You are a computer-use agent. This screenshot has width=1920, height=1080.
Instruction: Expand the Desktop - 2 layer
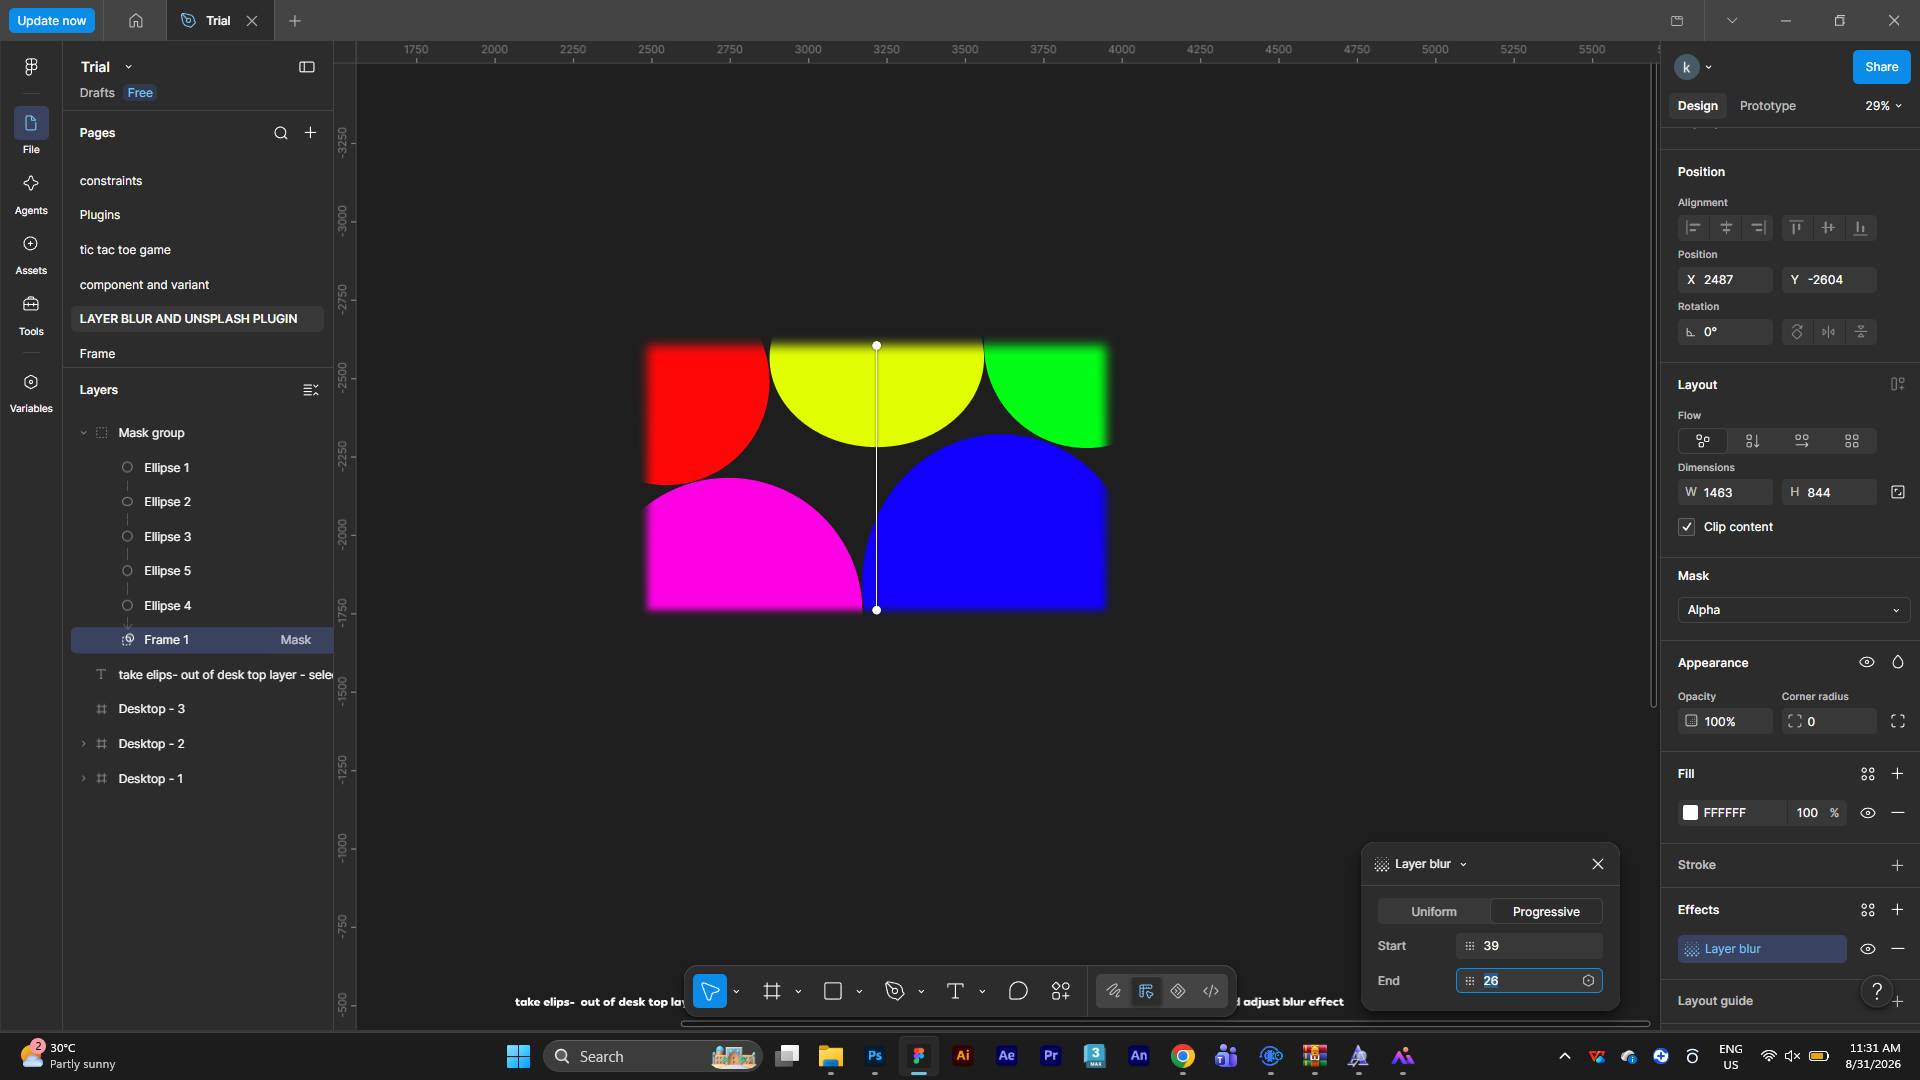pos(83,744)
